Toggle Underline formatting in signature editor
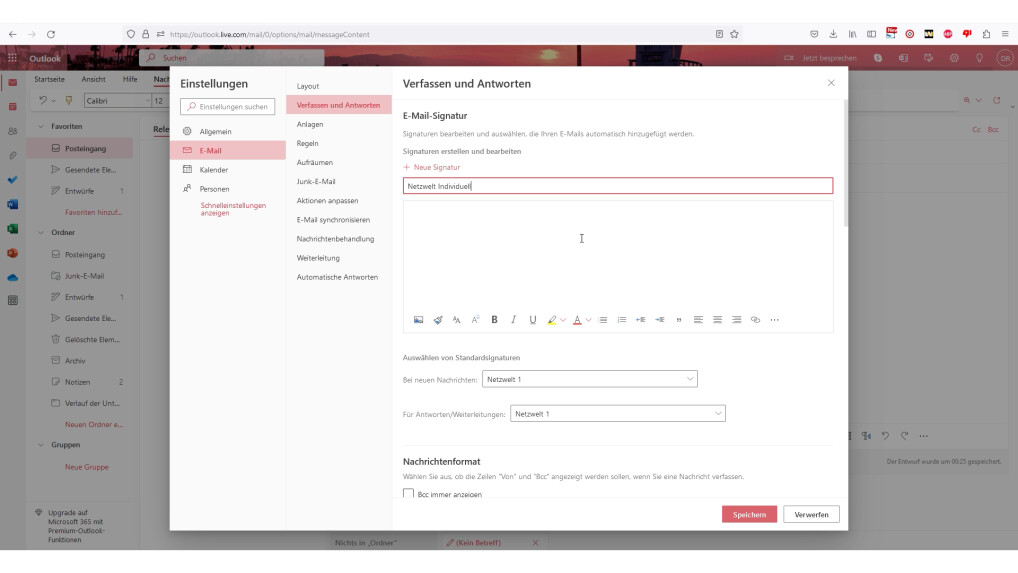Viewport: 1018px width, 573px height. click(532, 320)
